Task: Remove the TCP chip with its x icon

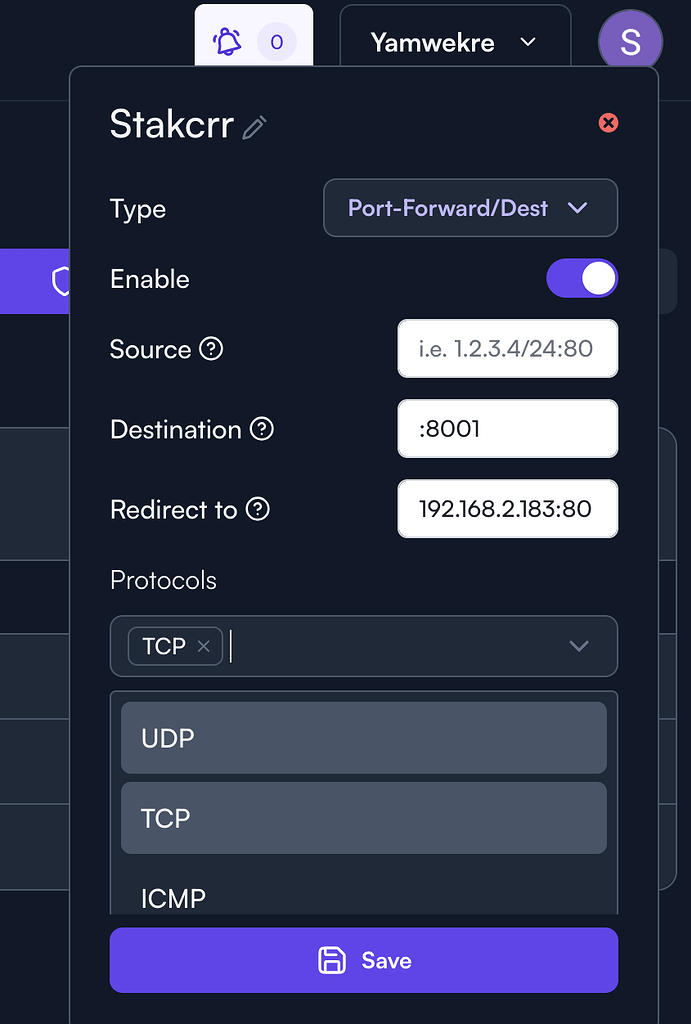Action: (203, 646)
